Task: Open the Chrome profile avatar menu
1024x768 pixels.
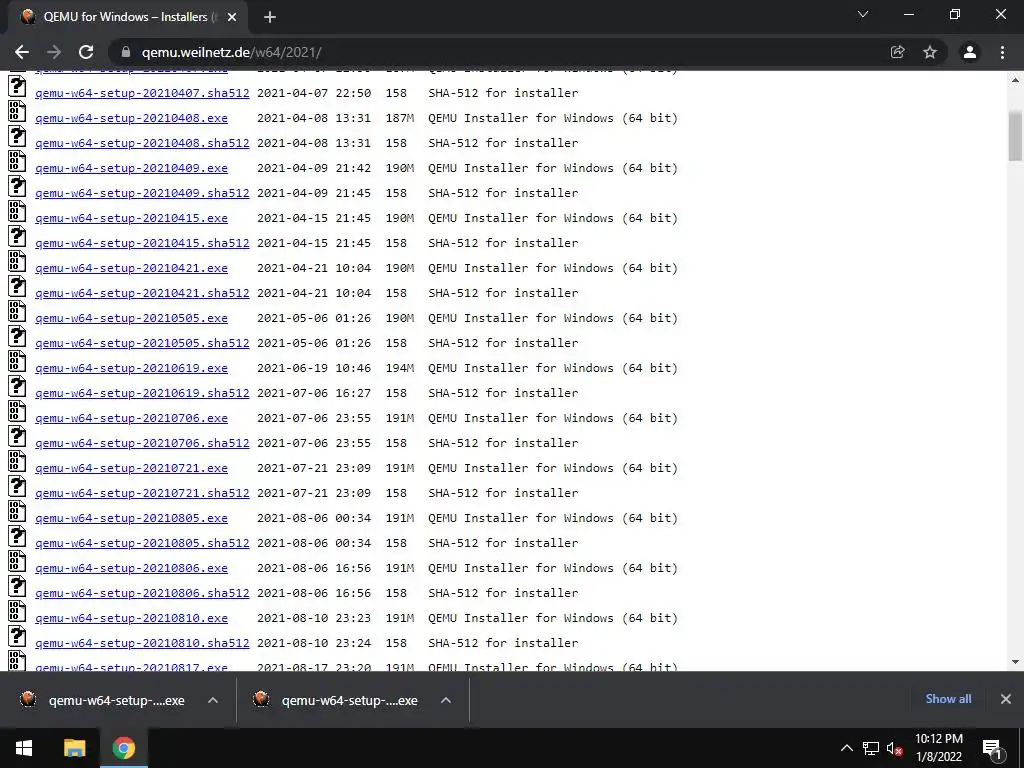Action: tap(970, 52)
